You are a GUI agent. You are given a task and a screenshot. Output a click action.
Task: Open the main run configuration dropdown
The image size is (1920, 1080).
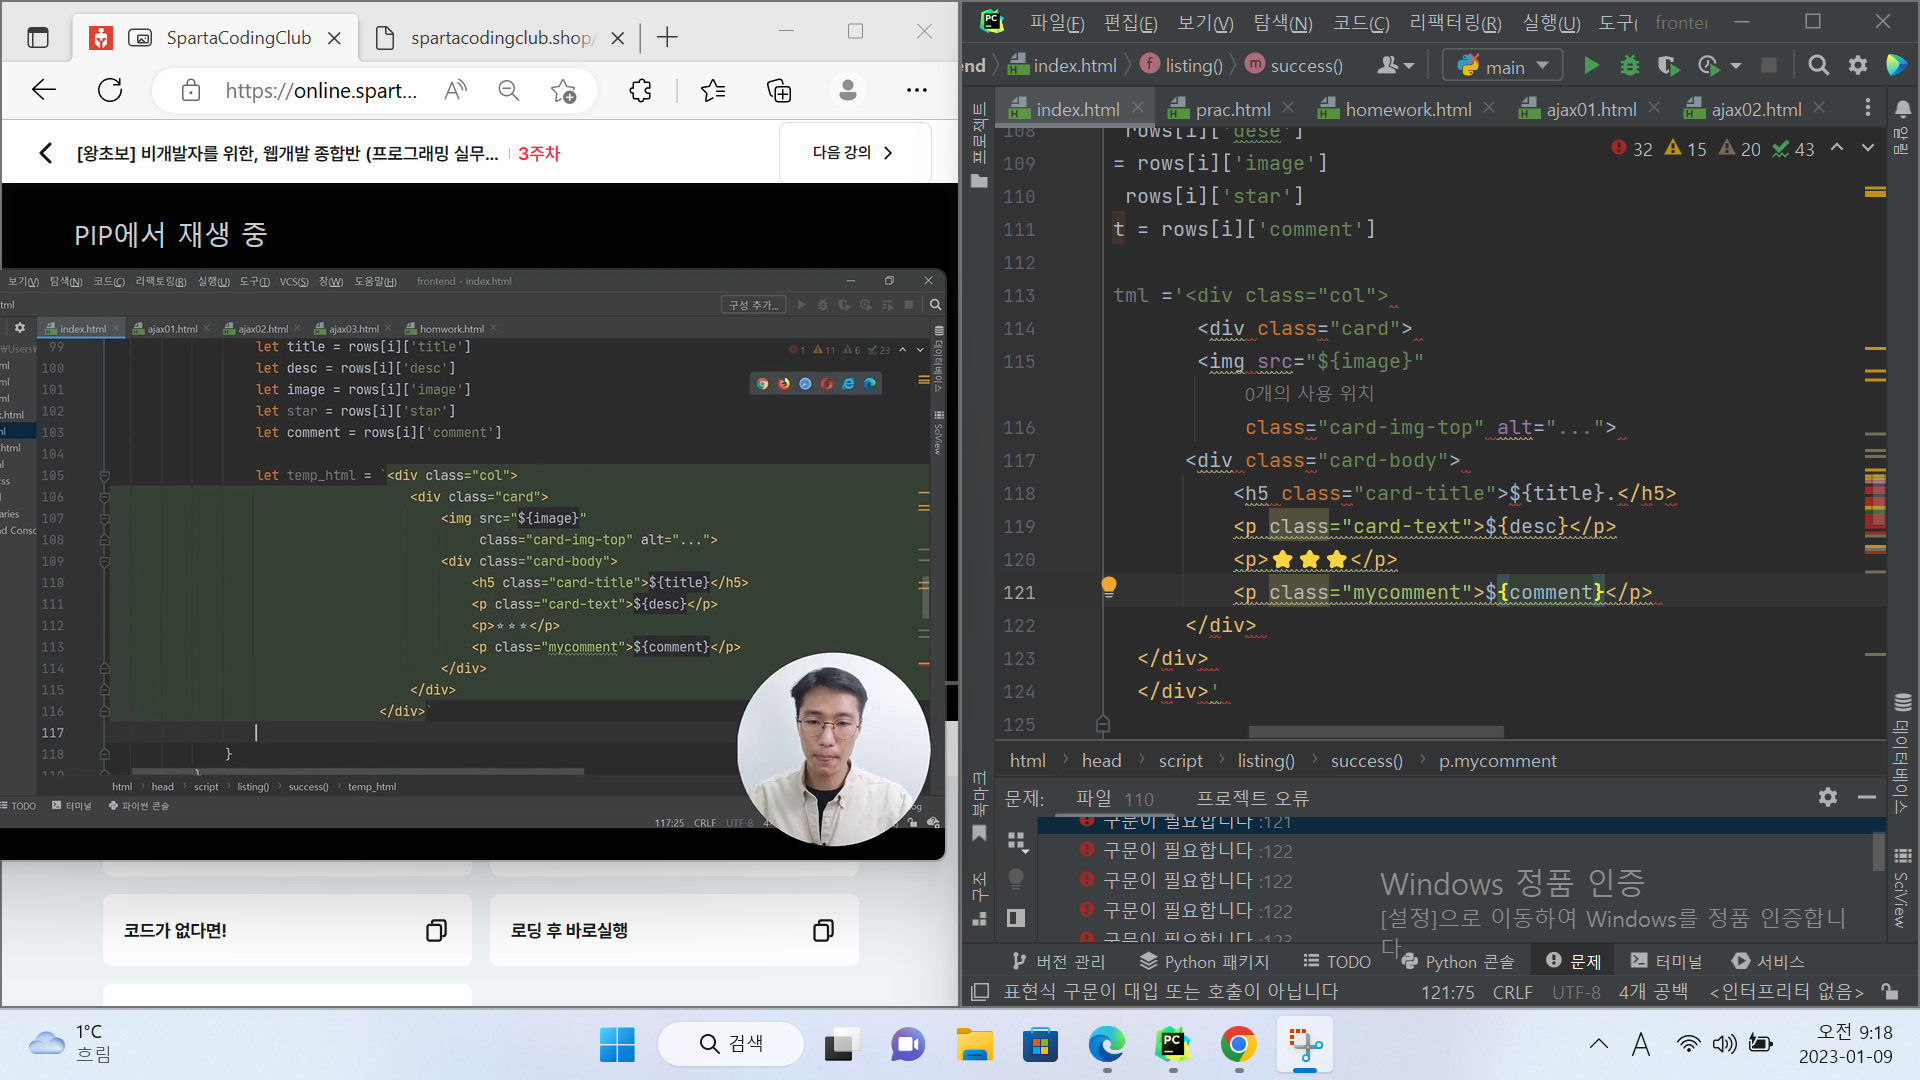(1502, 66)
